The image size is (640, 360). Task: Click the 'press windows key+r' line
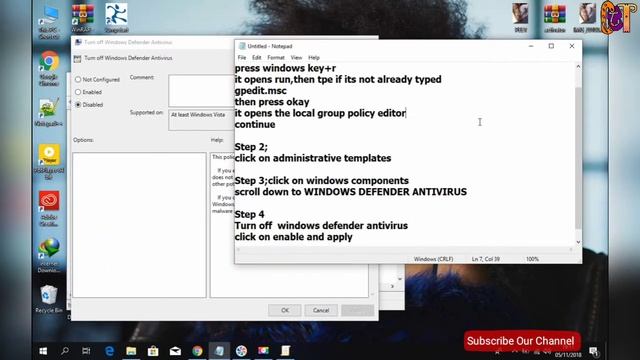285,68
